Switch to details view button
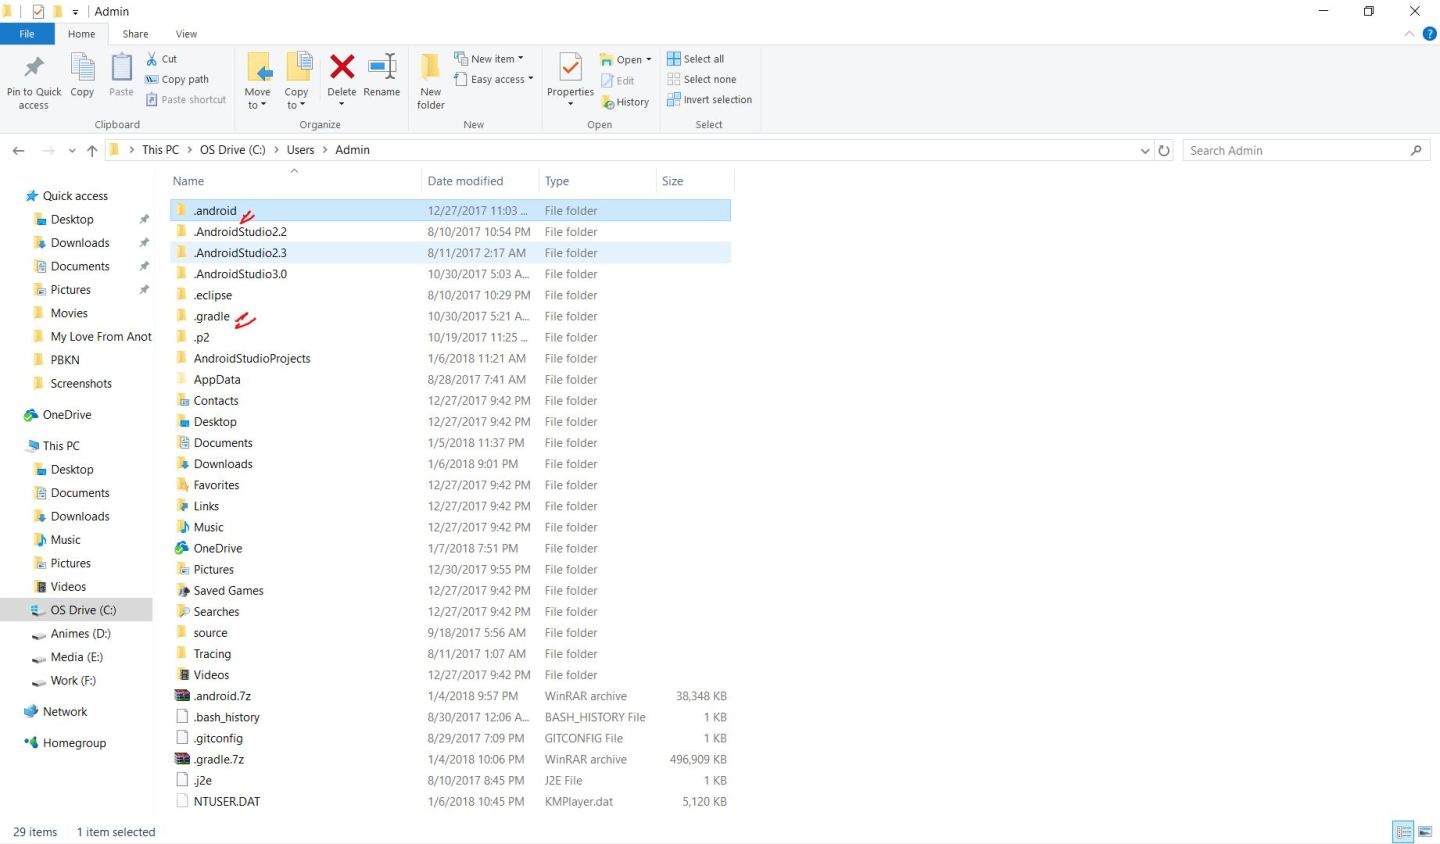 pos(1403,832)
